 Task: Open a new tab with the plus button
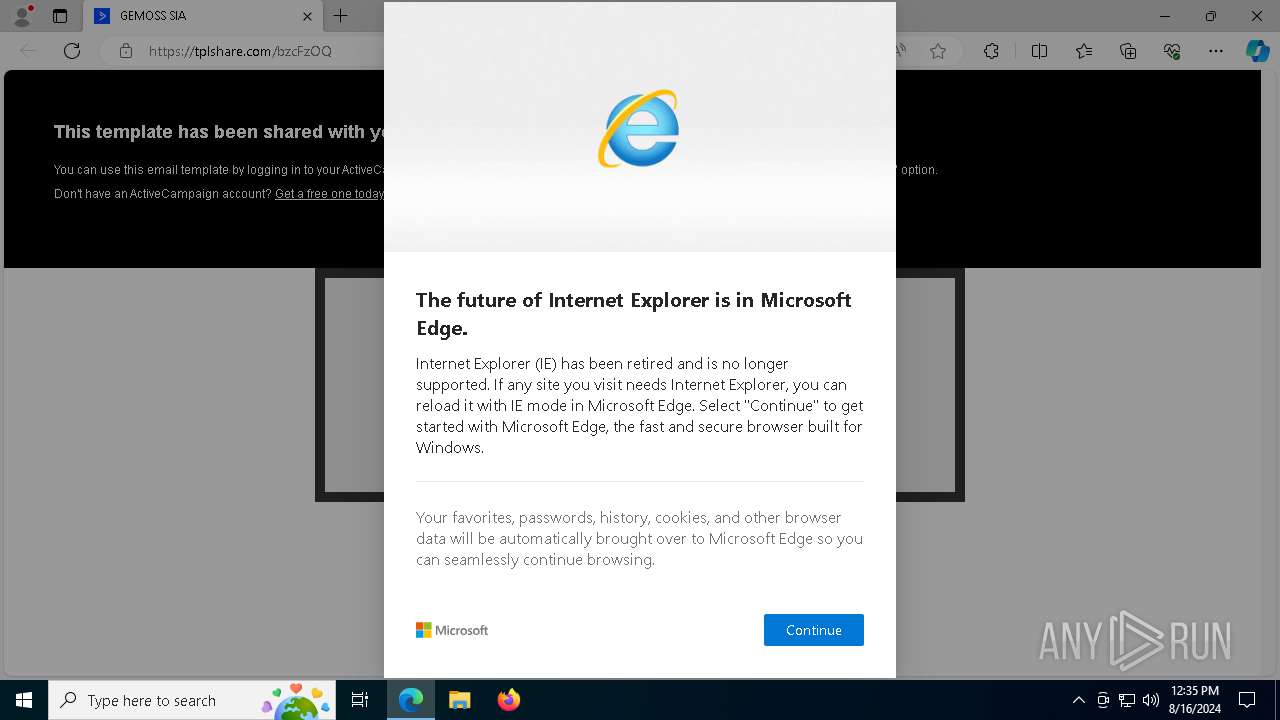click(340, 16)
